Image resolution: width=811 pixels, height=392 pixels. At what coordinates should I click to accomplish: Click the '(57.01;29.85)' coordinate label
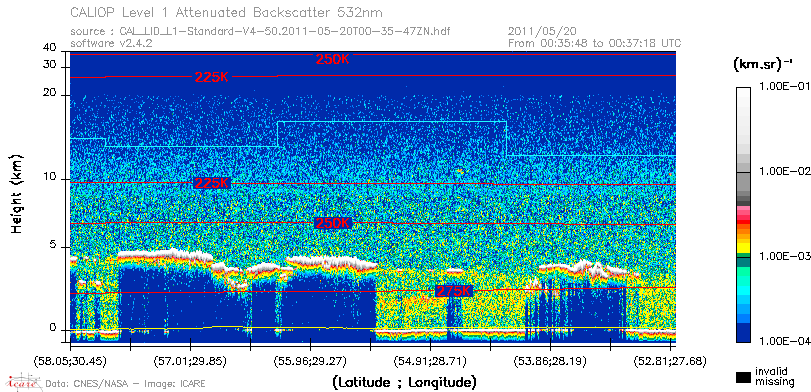(x=190, y=361)
